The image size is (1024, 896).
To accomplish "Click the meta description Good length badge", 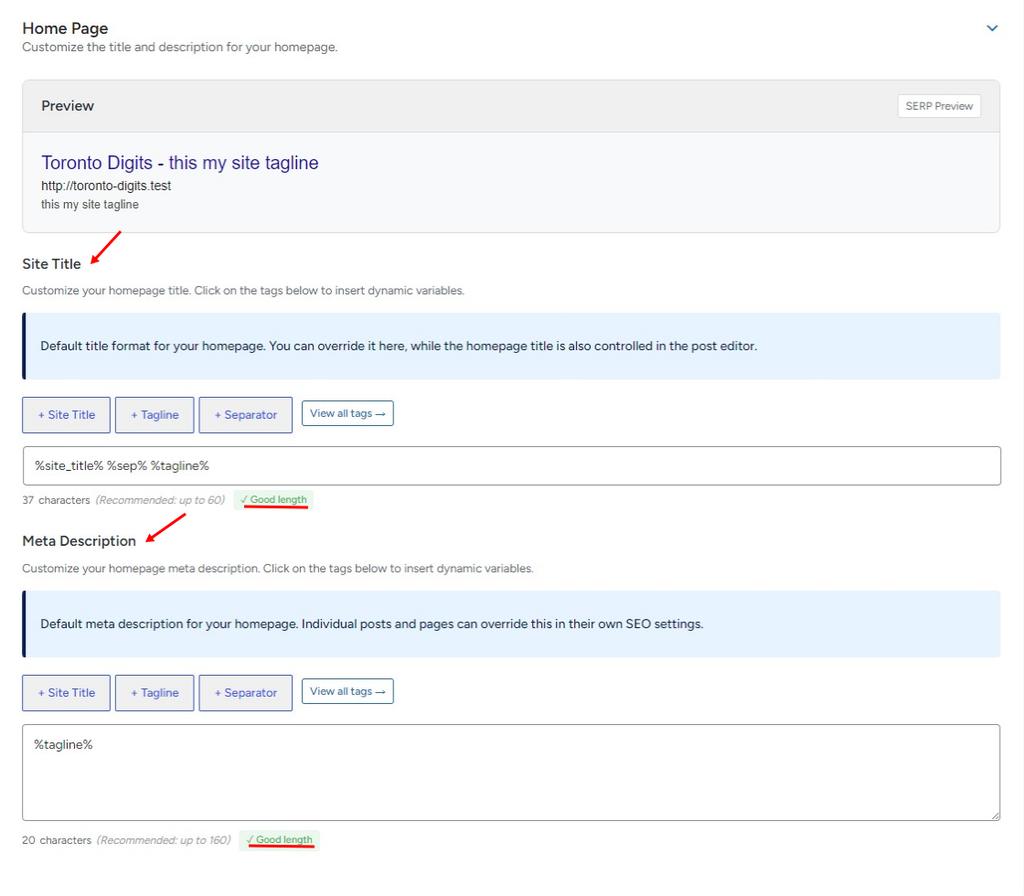I will pyautogui.click(x=279, y=840).
